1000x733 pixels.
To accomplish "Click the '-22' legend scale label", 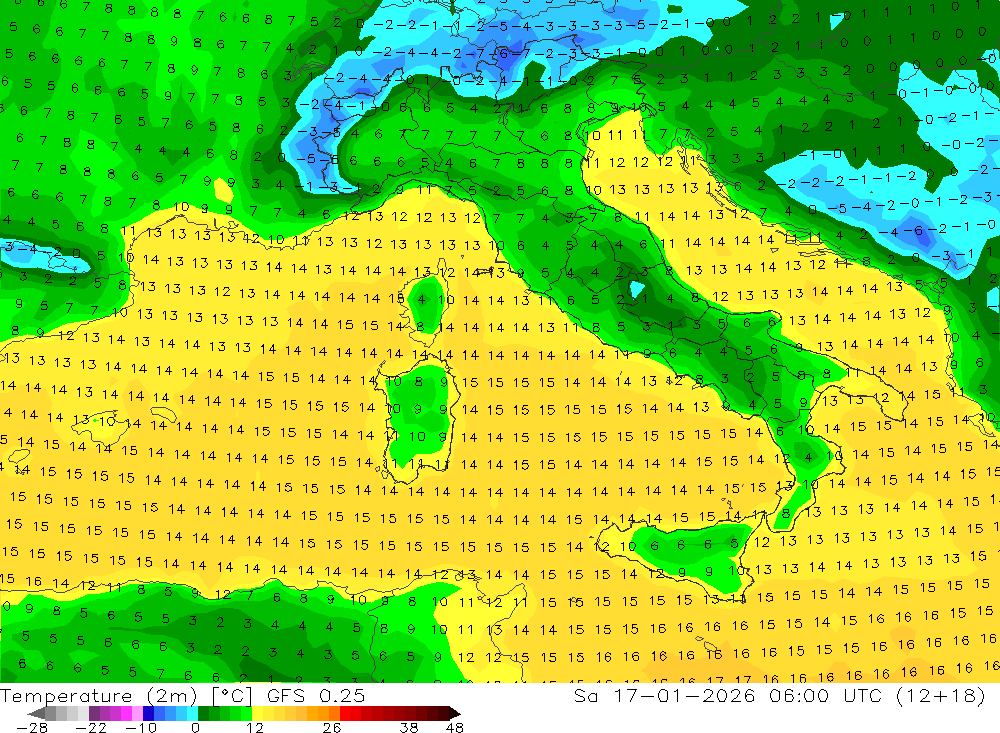I will click(x=91, y=728).
